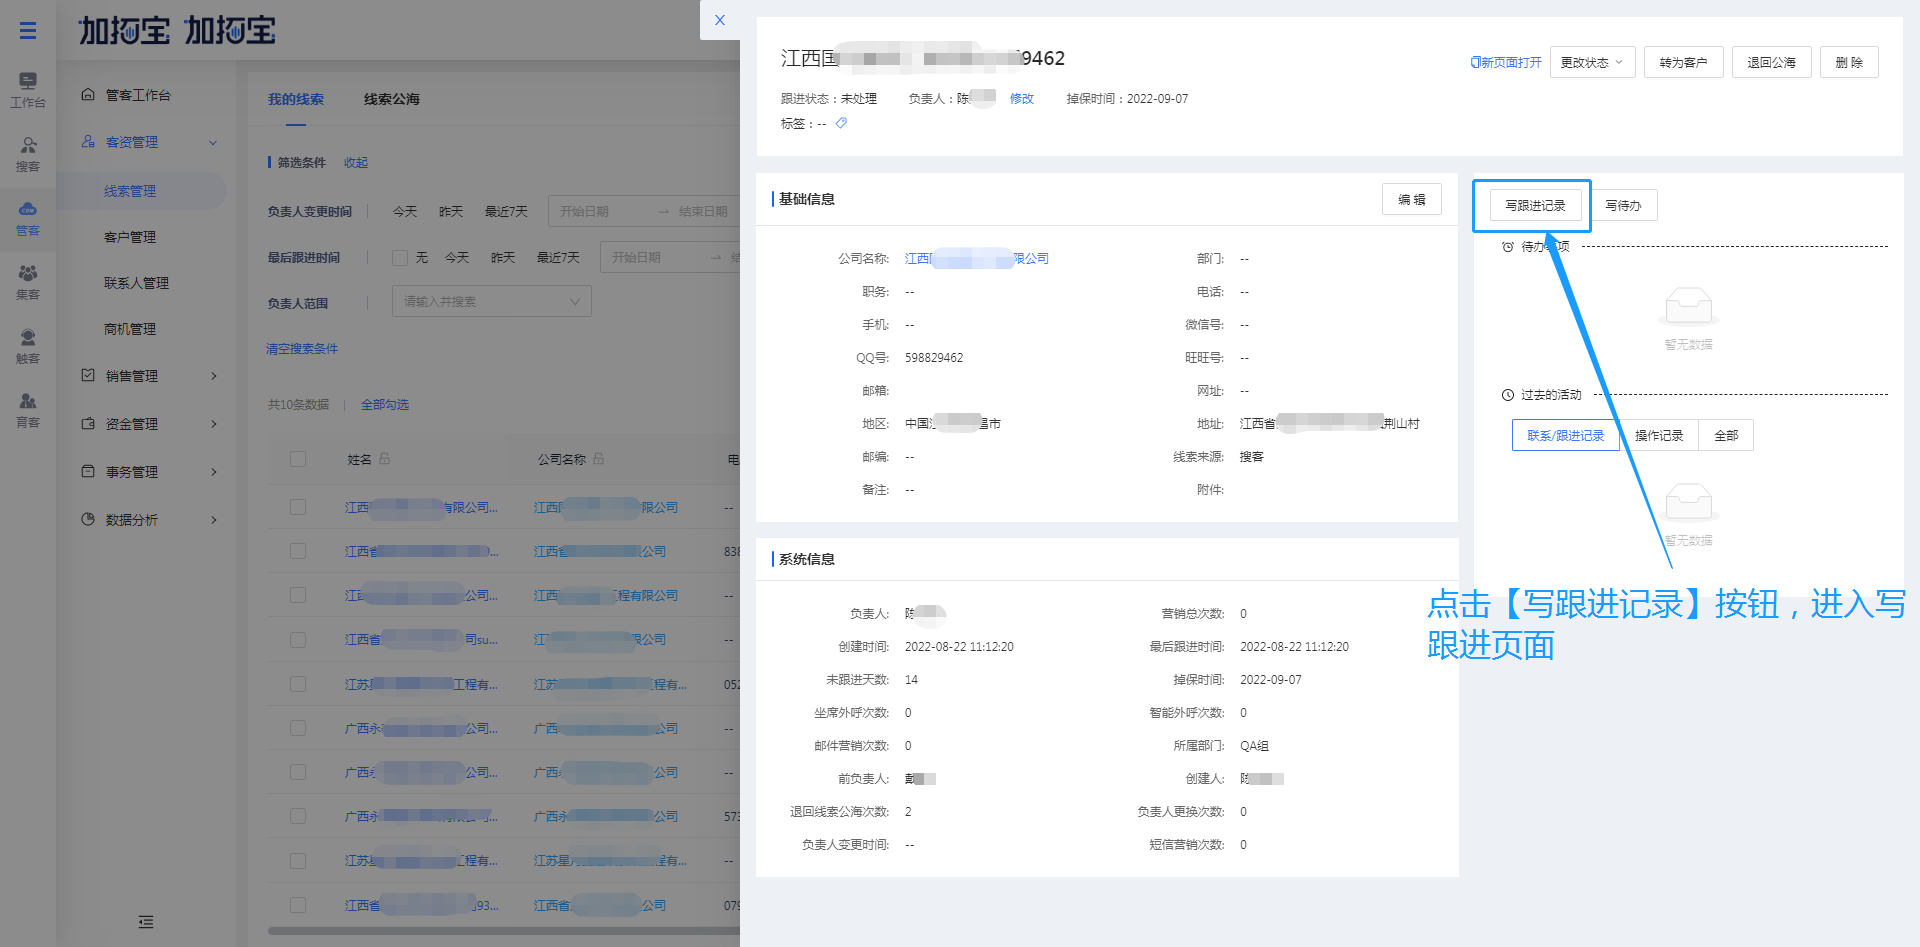Toggle the select-all checkbox in table header
The image size is (1920, 947).
tap(298, 459)
